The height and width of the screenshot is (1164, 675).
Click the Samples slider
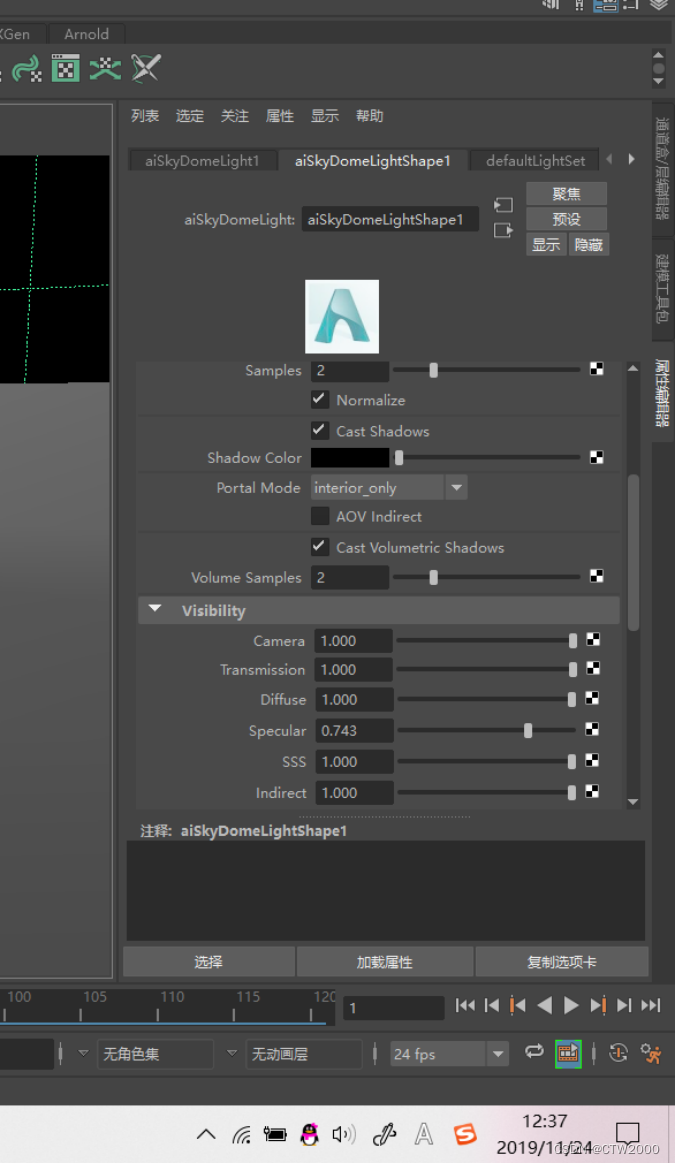486,370
